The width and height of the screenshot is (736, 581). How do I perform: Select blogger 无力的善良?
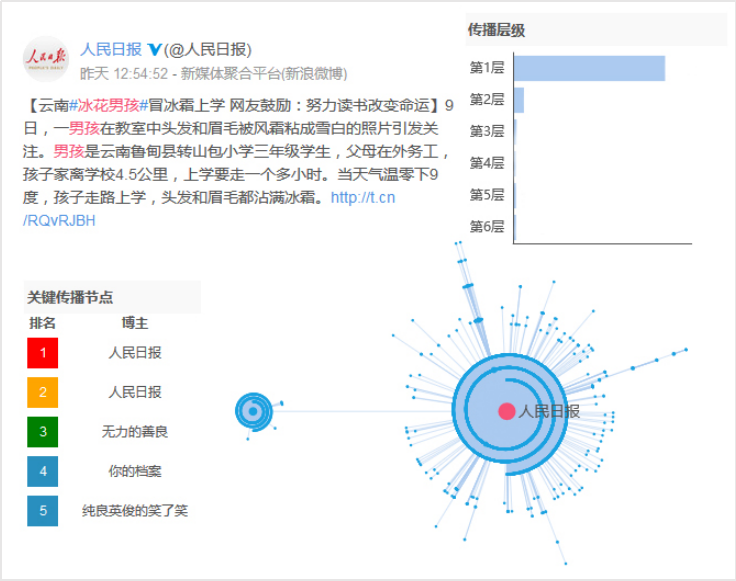tap(135, 432)
